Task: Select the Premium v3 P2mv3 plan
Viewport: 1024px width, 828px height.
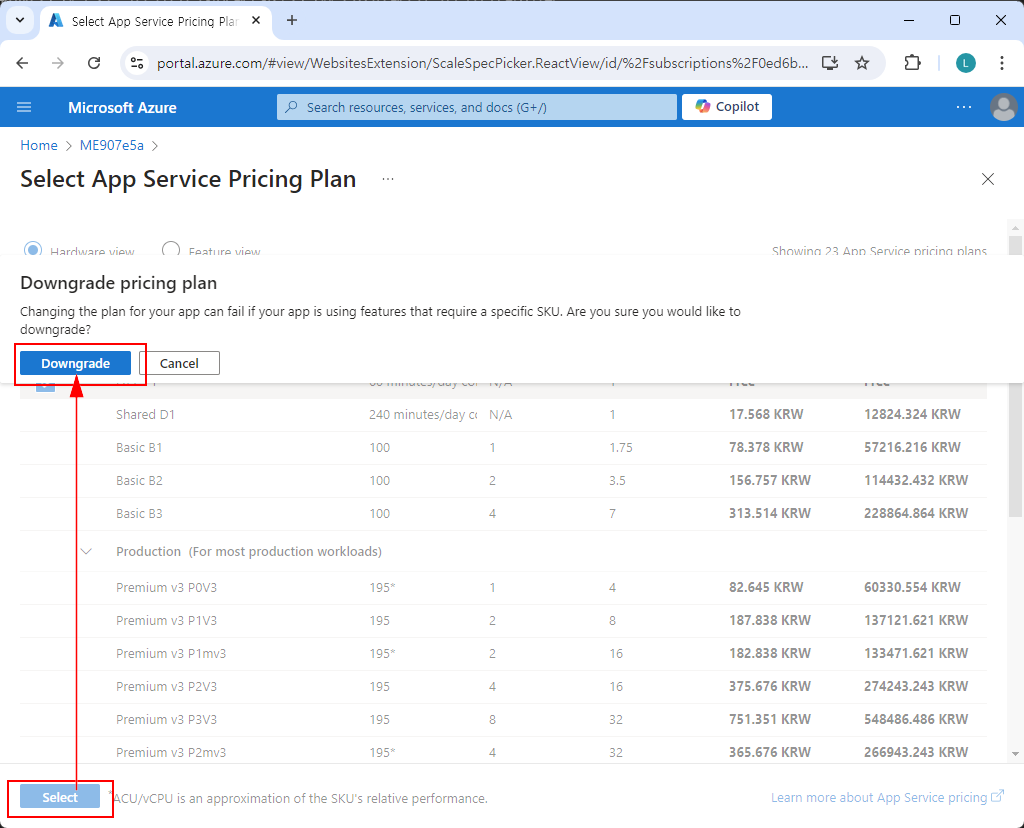Action: point(504,752)
